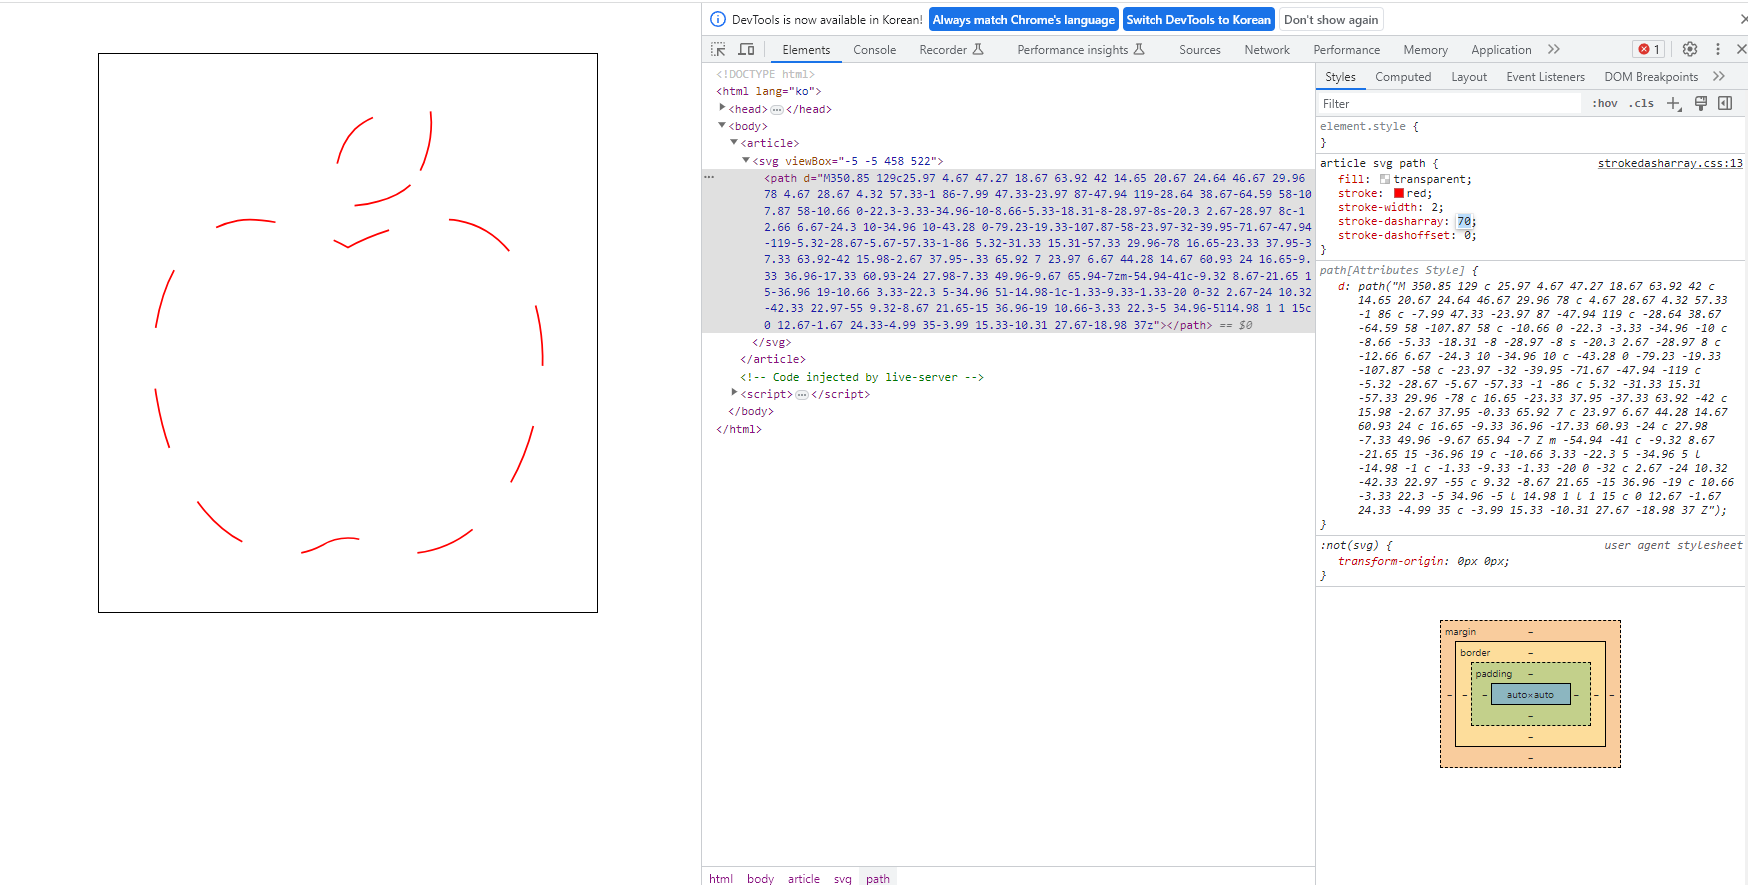Viewport: 1748px width, 885px height.
Task: Collapse the body element node
Action: (x=722, y=126)
